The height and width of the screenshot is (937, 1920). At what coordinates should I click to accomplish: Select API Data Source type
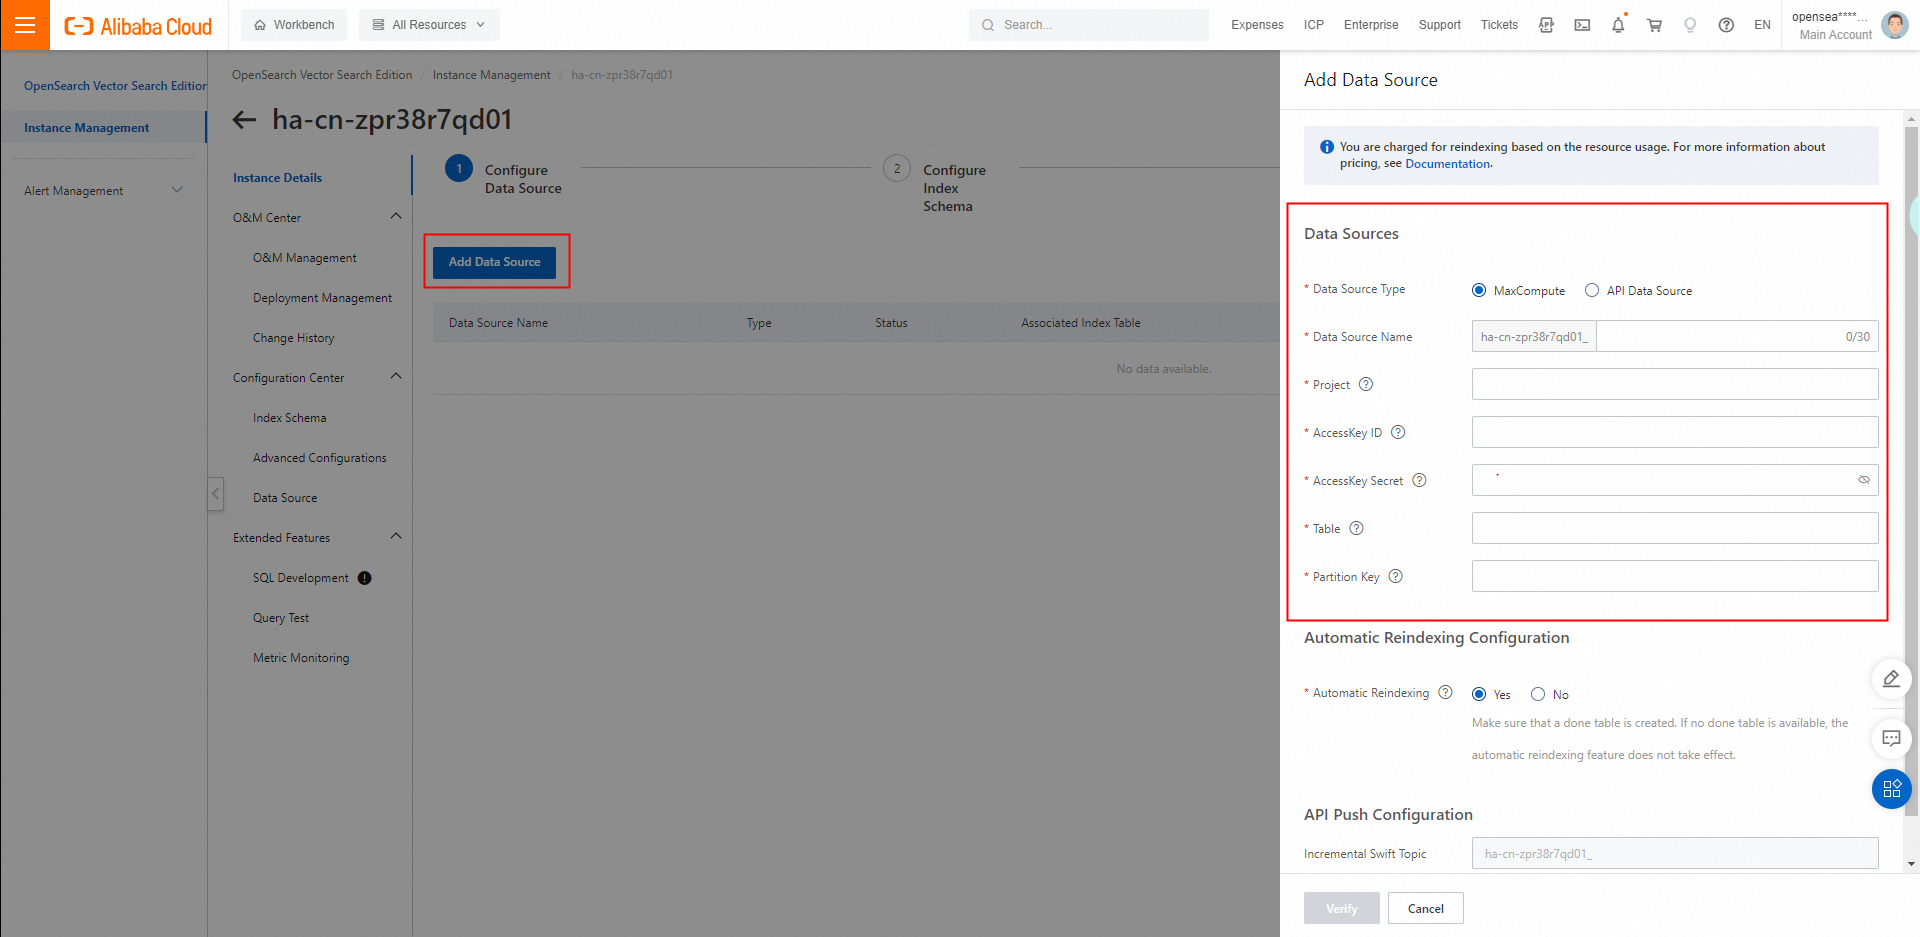click(1592, 291)
